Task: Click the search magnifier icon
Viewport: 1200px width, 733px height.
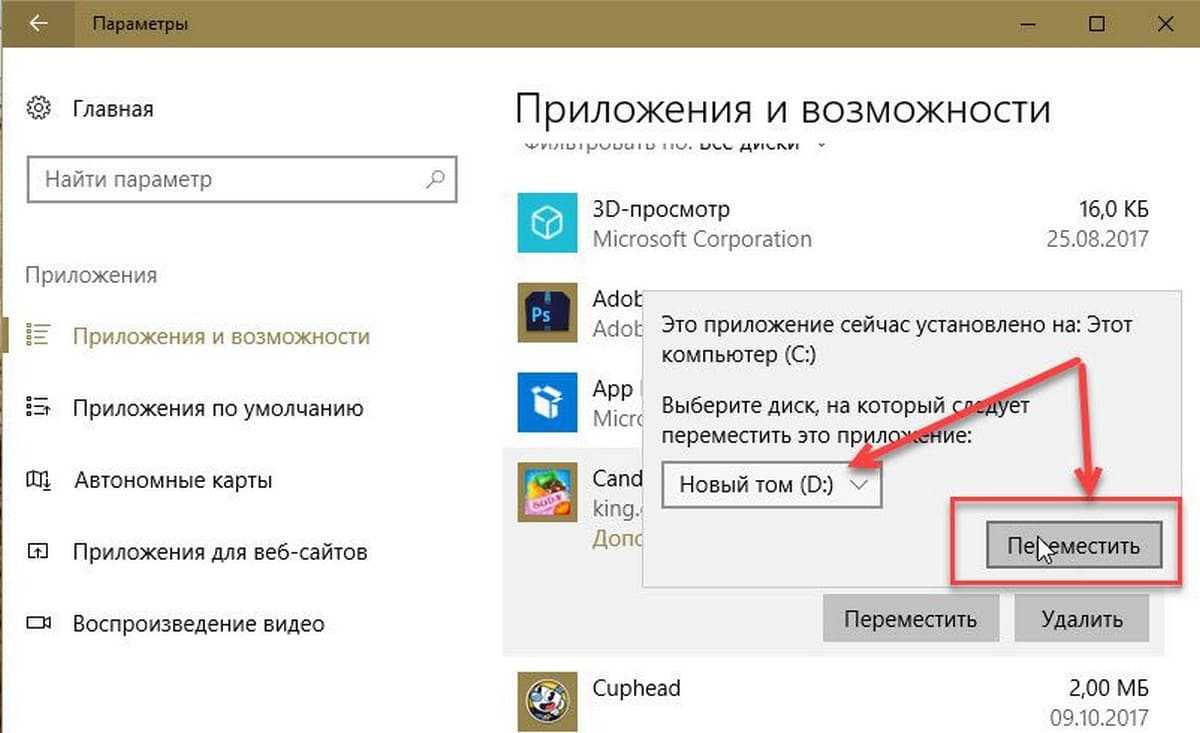Action: (435, 180)
